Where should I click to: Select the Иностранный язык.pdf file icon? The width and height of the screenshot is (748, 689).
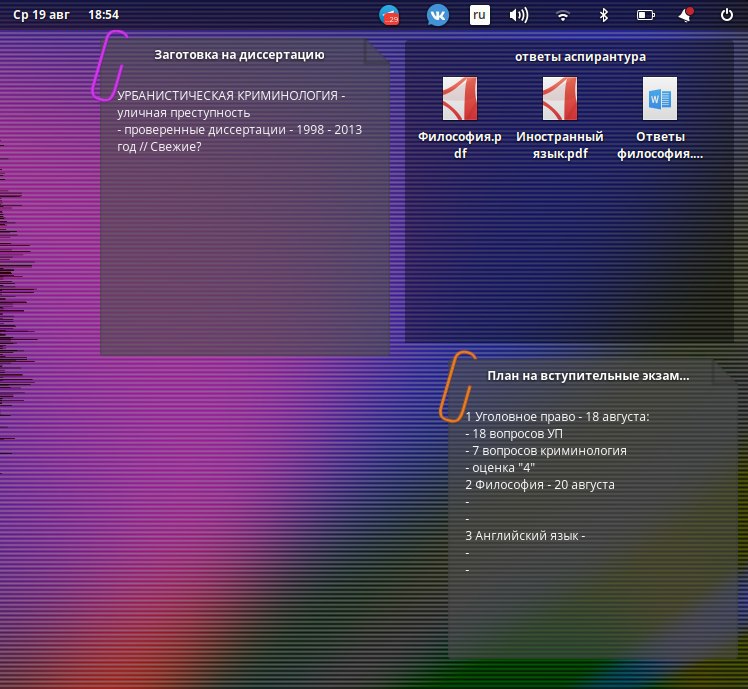click(x=560, y=98)
